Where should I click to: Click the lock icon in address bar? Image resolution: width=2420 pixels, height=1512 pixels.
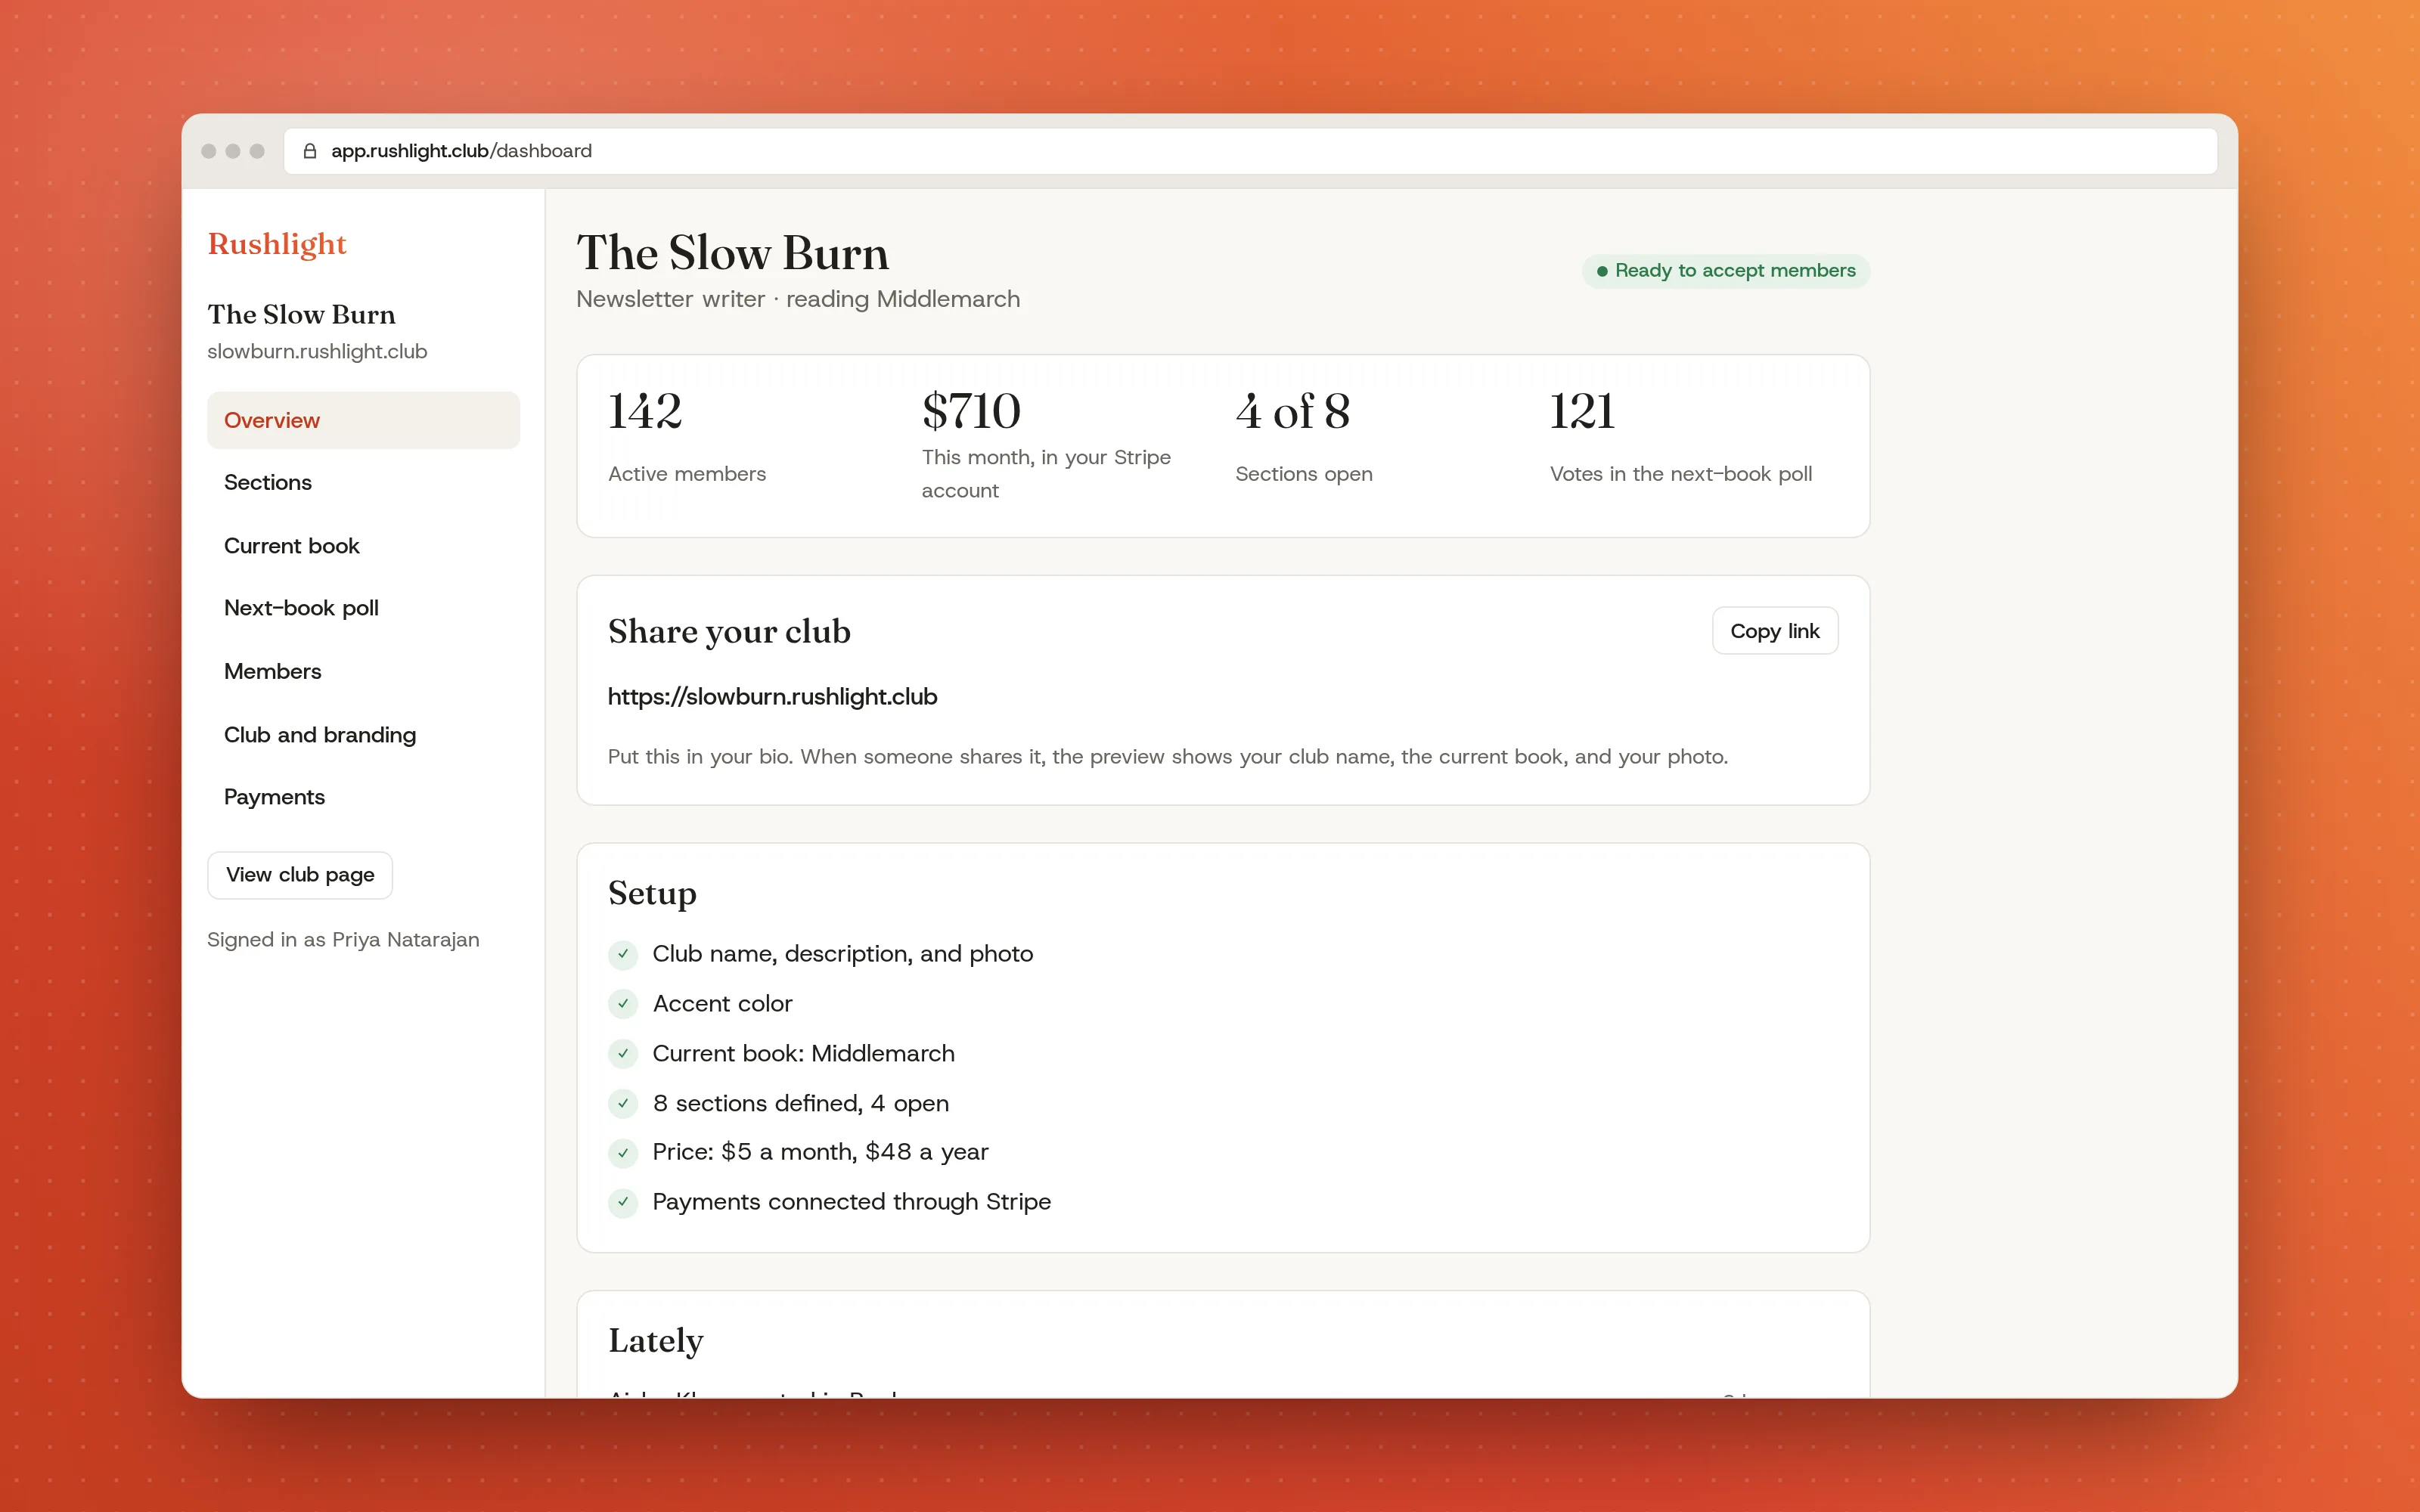pyautogui.click(x=310, y=151)
